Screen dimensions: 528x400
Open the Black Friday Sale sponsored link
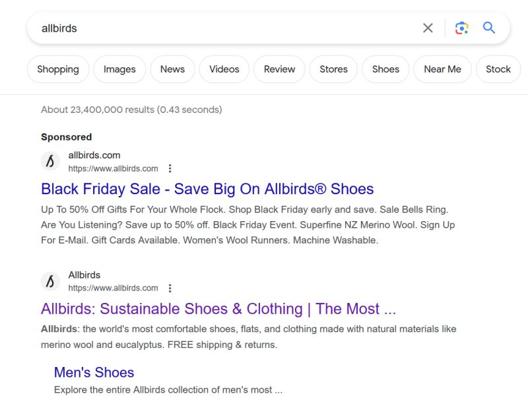pos(207,189)
